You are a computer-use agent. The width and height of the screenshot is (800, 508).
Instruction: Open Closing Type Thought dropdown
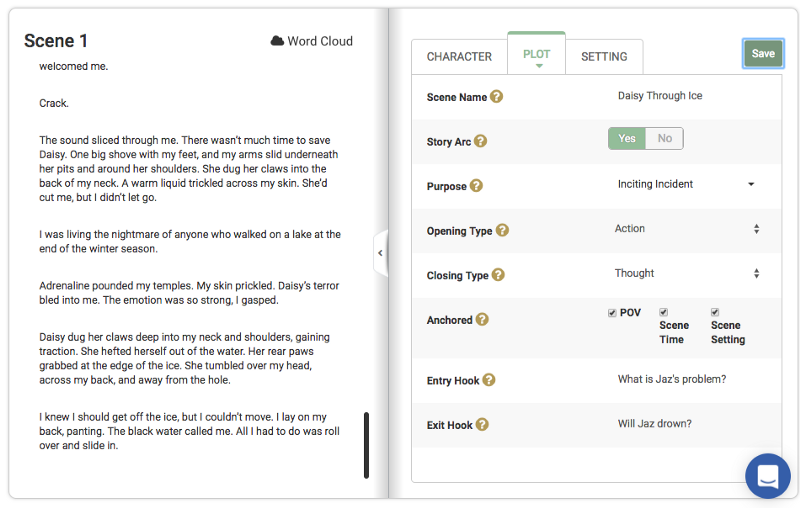pos(686,273)
